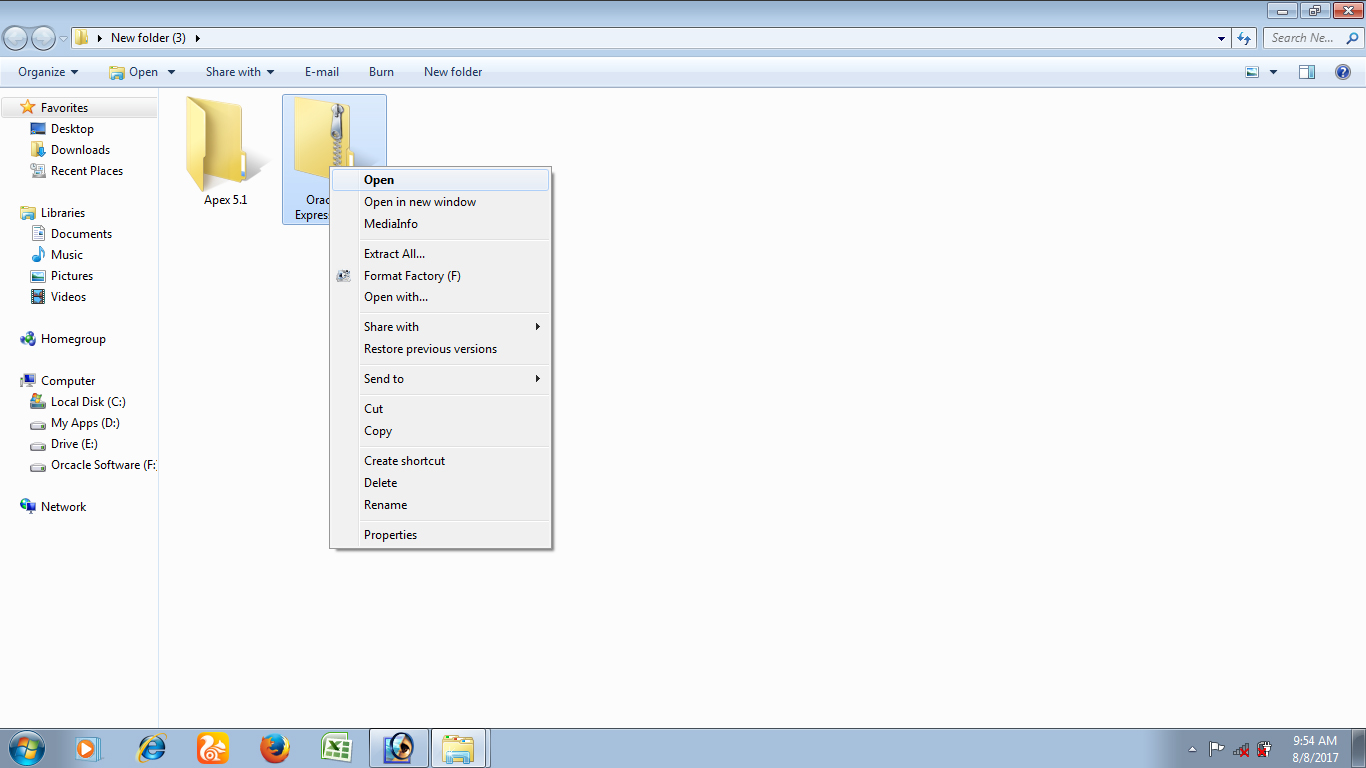1366x768 pixels.
Task: Open the Network item in sidebar
Action: pyautogui.click(x=64, y=506)
